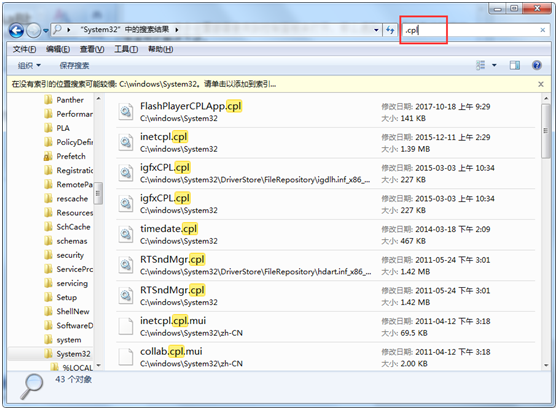Image resolution: width=558 pixels, height=410 pixels.
Task: Select inetcpl.cpl.mui result name
Action: [173, 321]
